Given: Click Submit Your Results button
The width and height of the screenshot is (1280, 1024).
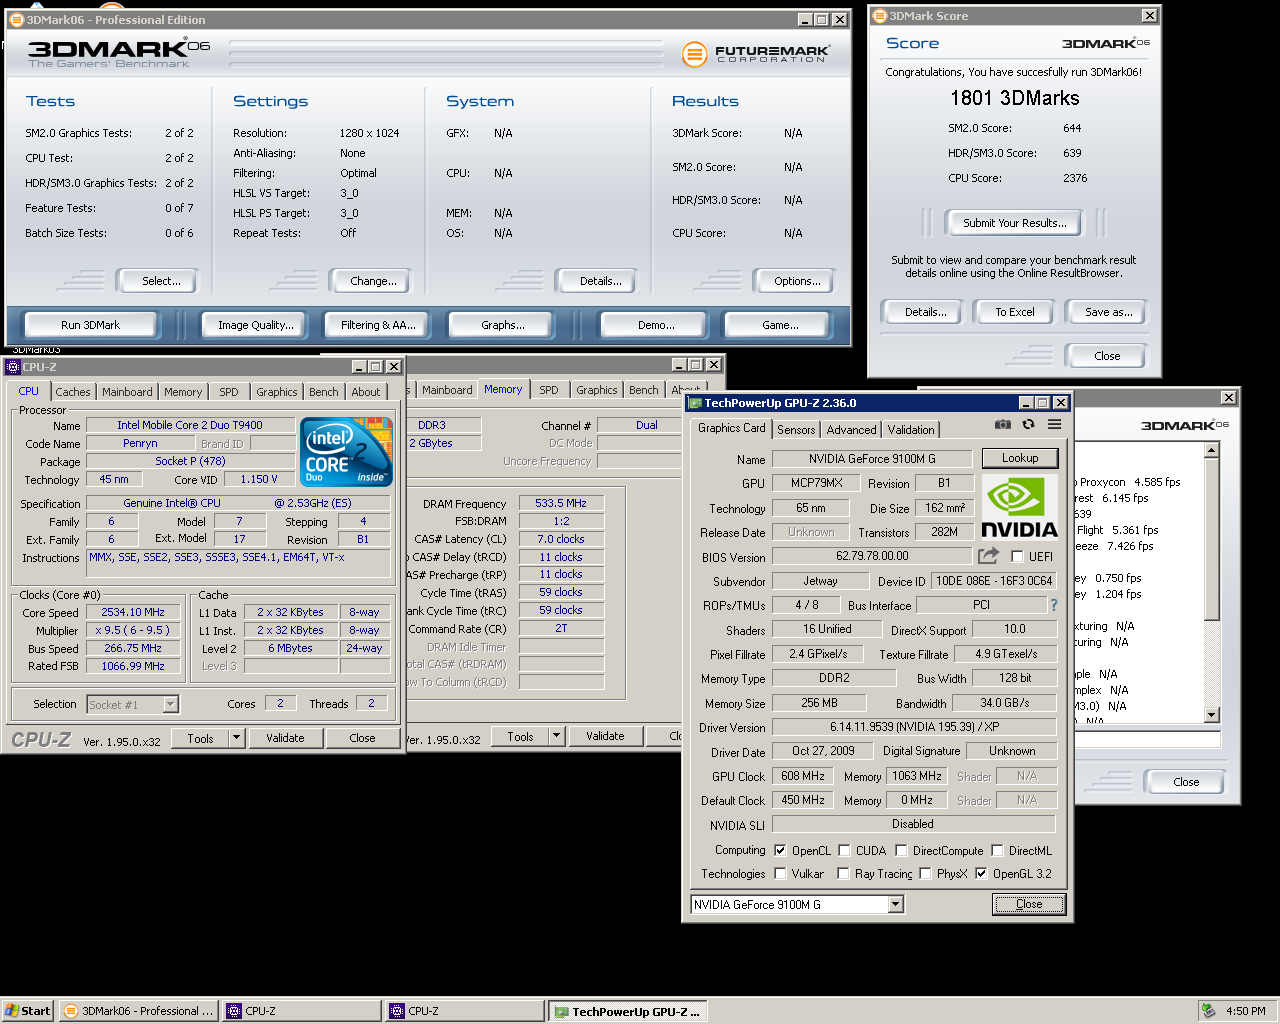Looking at the screenshot, I should 1014,223.
